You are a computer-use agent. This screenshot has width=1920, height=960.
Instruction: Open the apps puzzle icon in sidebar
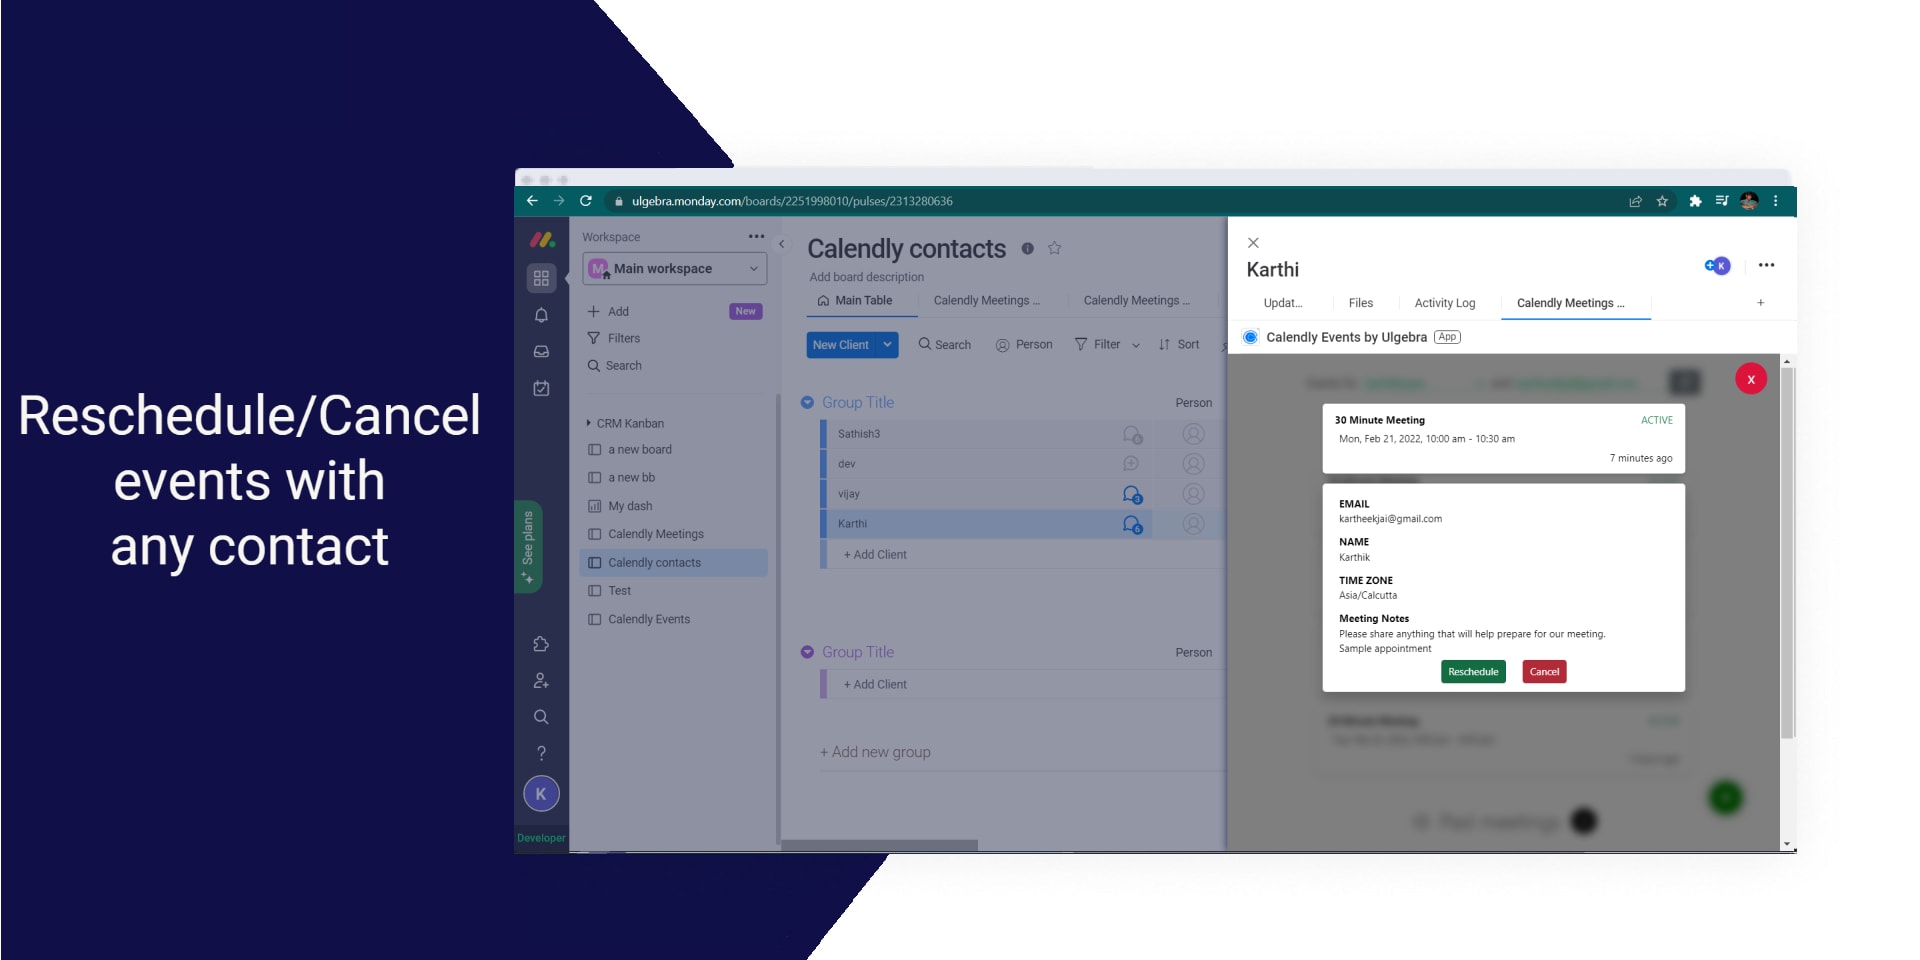pyautogui.click(x=541, y=644)
